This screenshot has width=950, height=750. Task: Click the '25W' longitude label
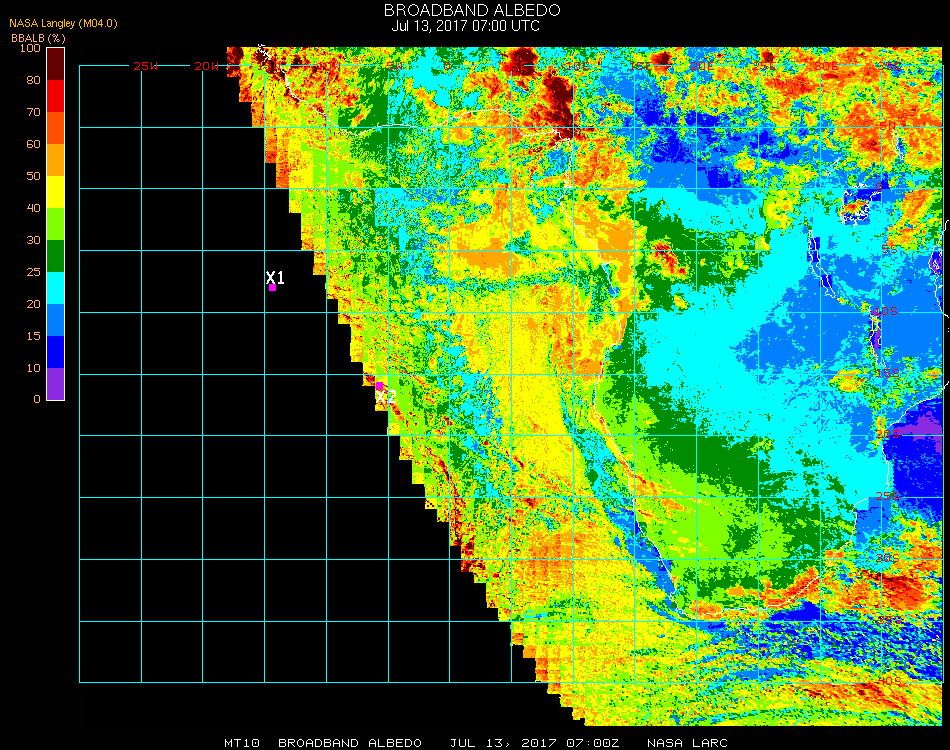pyautogui.click(x=145, y=66)
